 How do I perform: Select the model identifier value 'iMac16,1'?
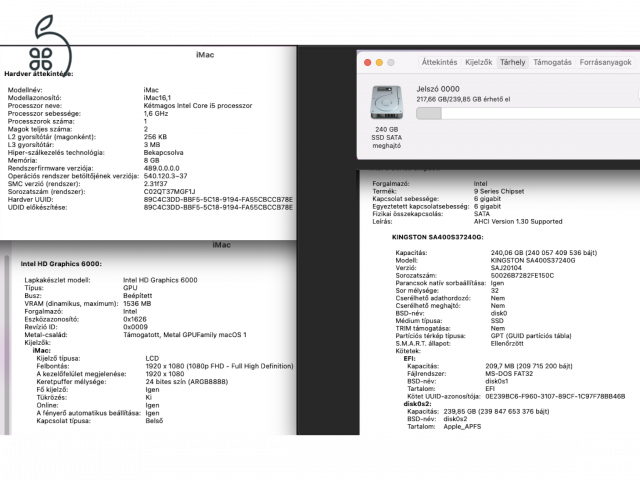(157, 98)
